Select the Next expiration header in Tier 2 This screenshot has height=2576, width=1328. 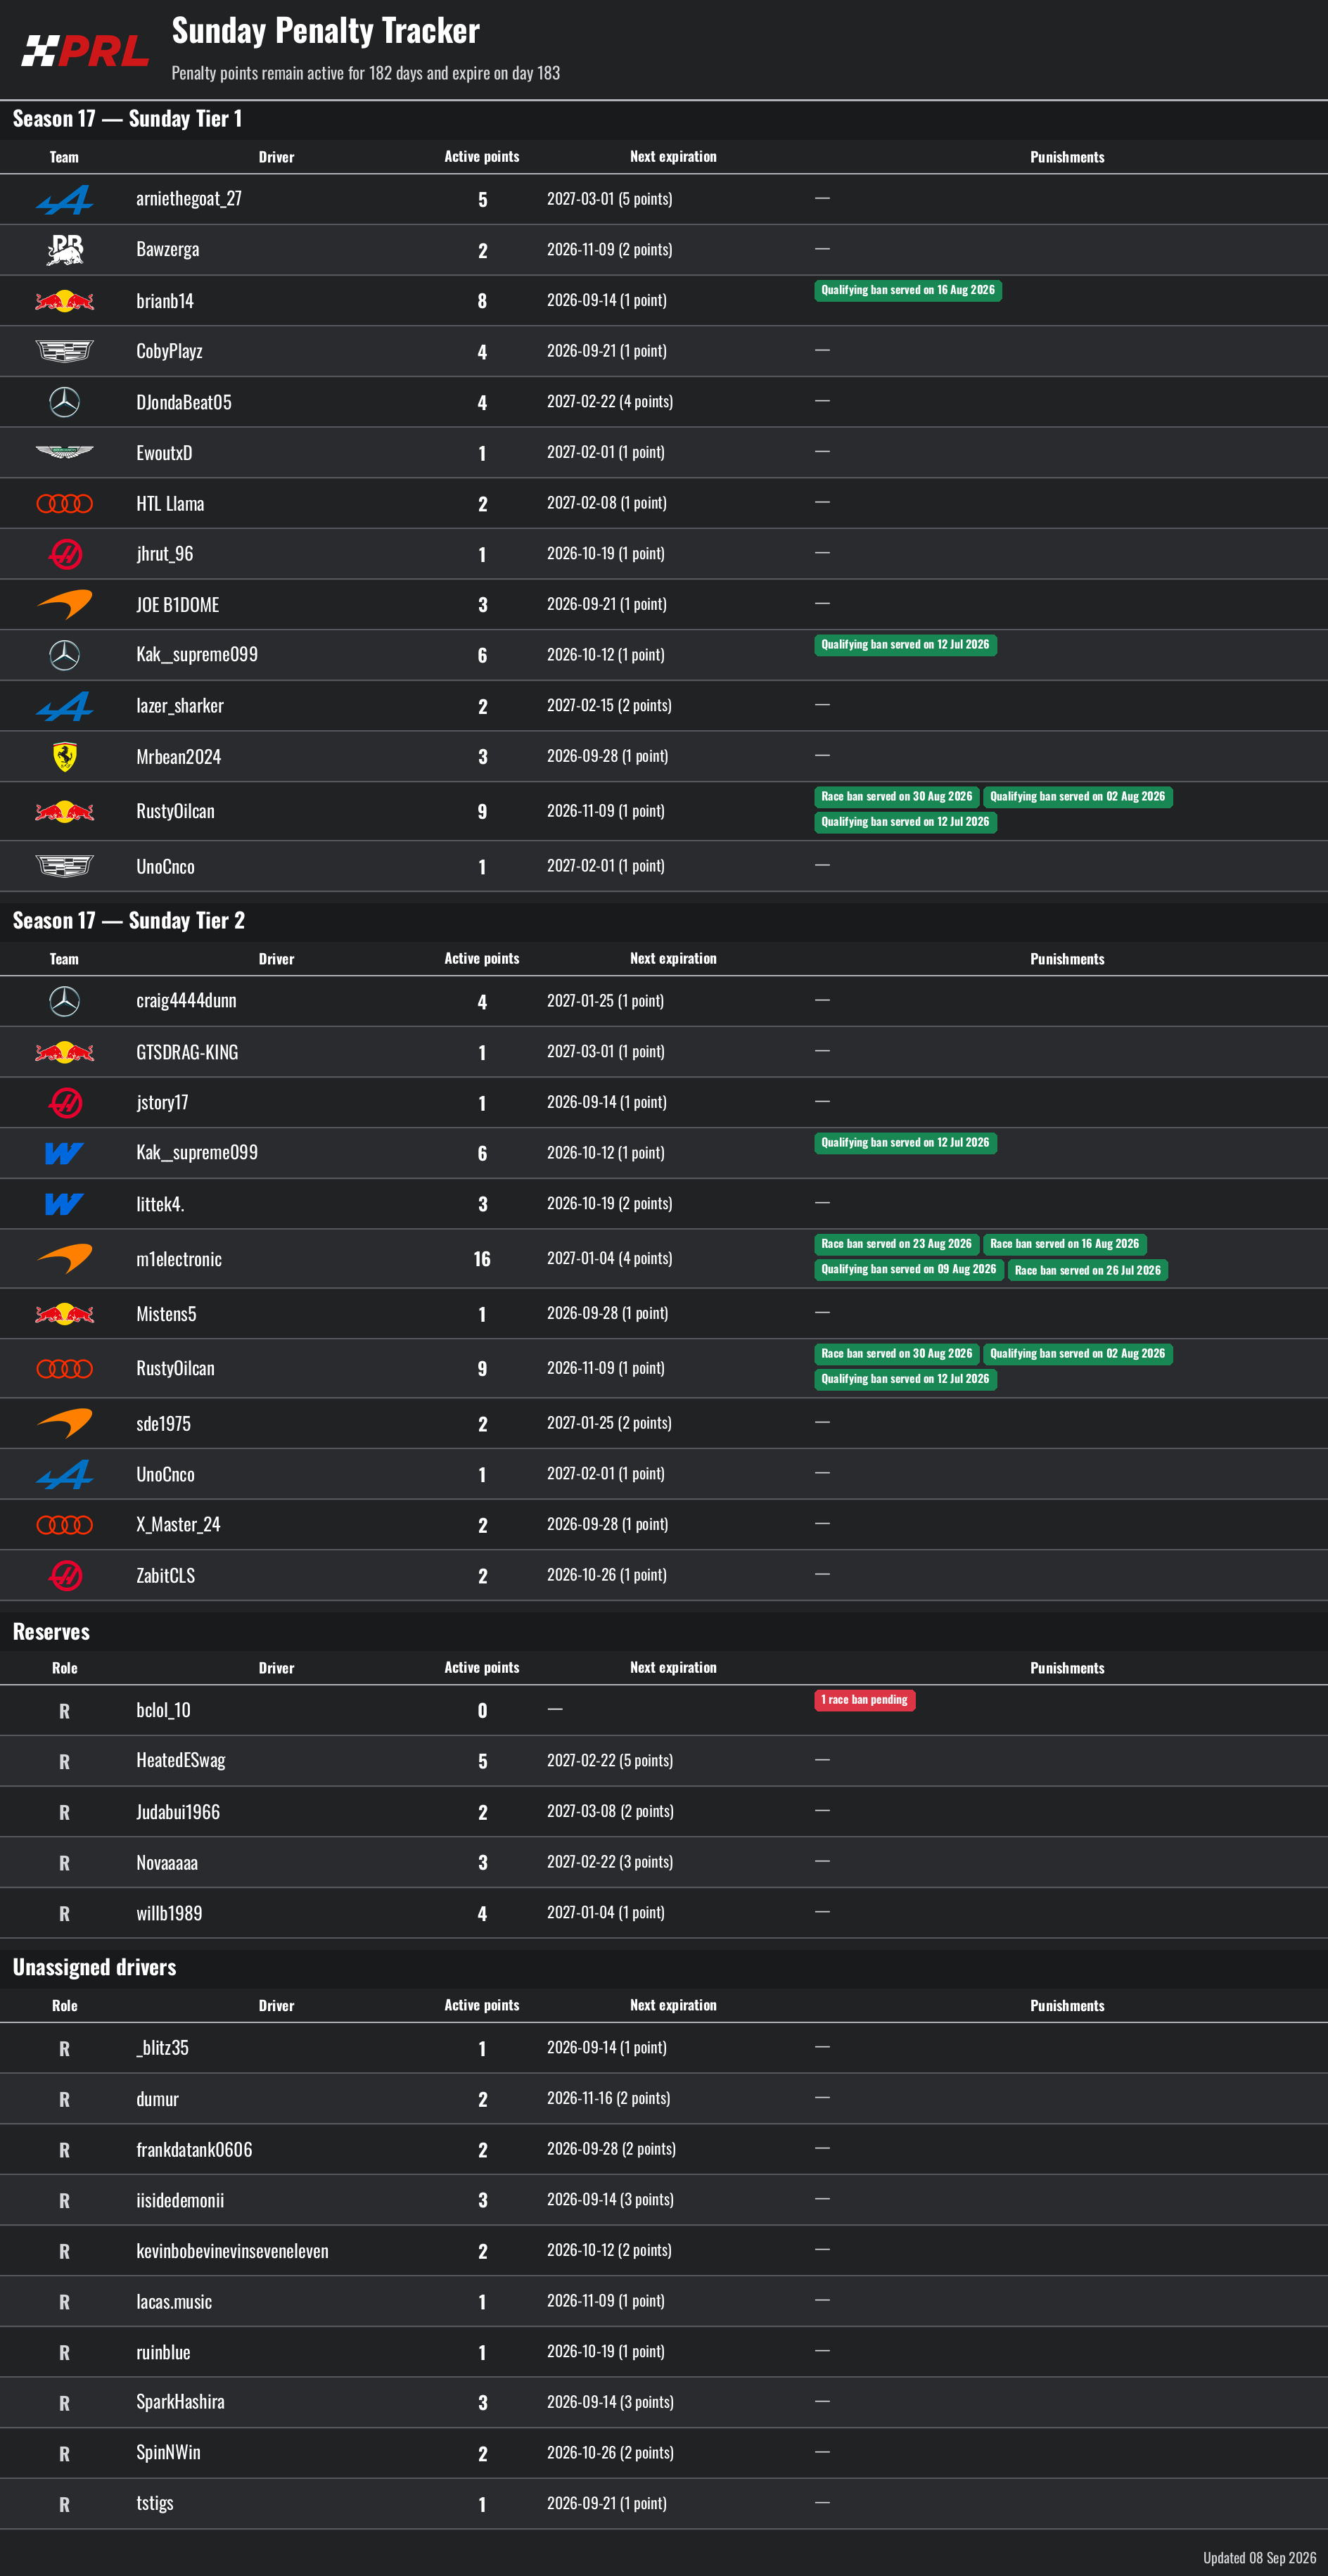[x=673, y=959]
